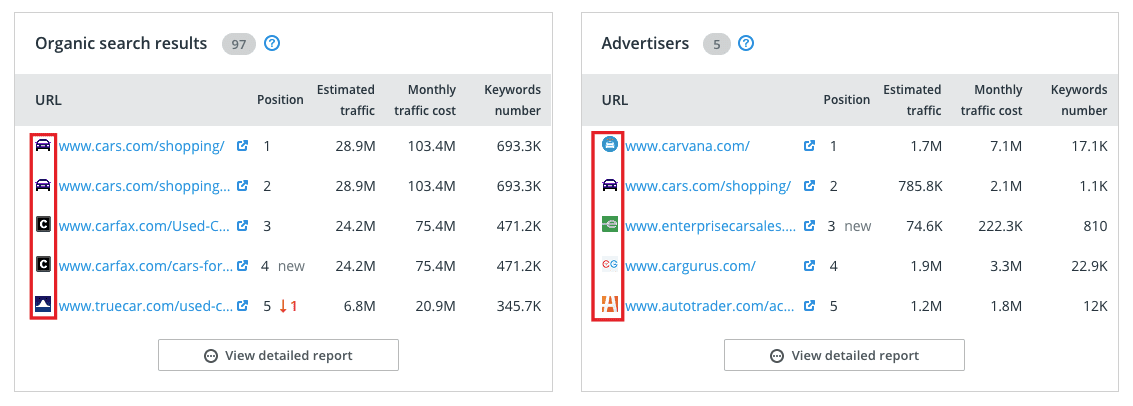The image size is (1133, 406).
Task: Open www.carfax.com/cars-for… link
Action: coord(146,266)
